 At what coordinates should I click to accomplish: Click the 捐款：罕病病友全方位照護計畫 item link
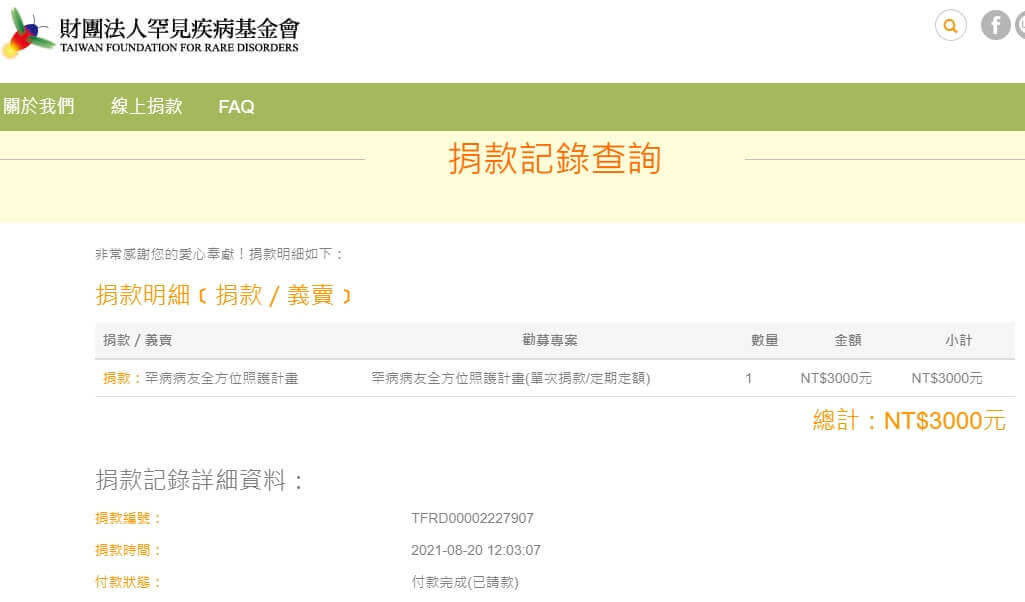(200, 378)
